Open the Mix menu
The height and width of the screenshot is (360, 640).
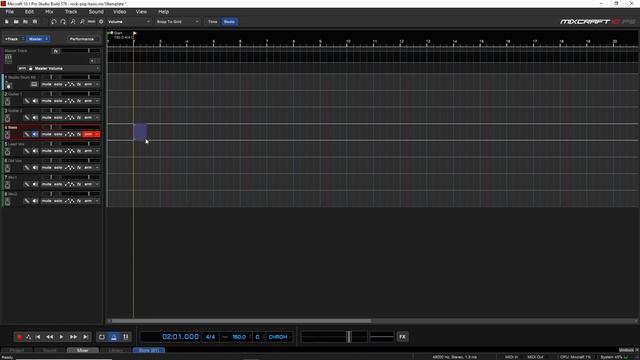click(49, 12)
